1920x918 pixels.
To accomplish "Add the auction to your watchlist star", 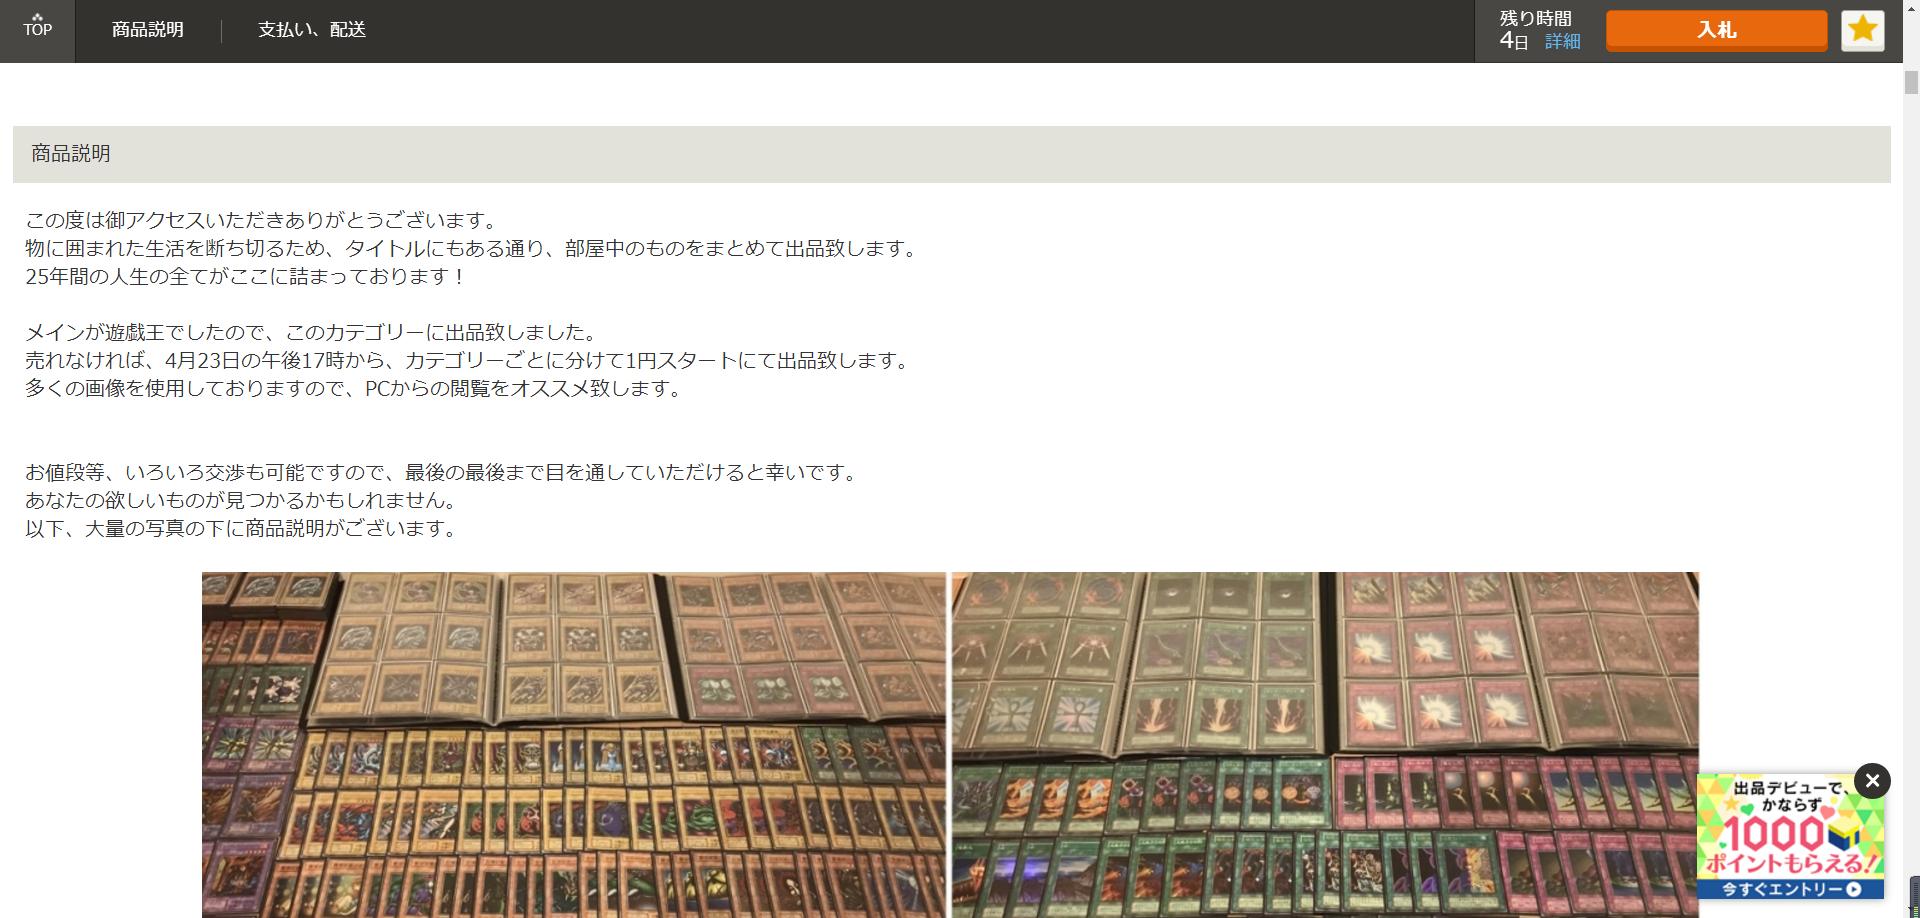I will [1861, 30].
